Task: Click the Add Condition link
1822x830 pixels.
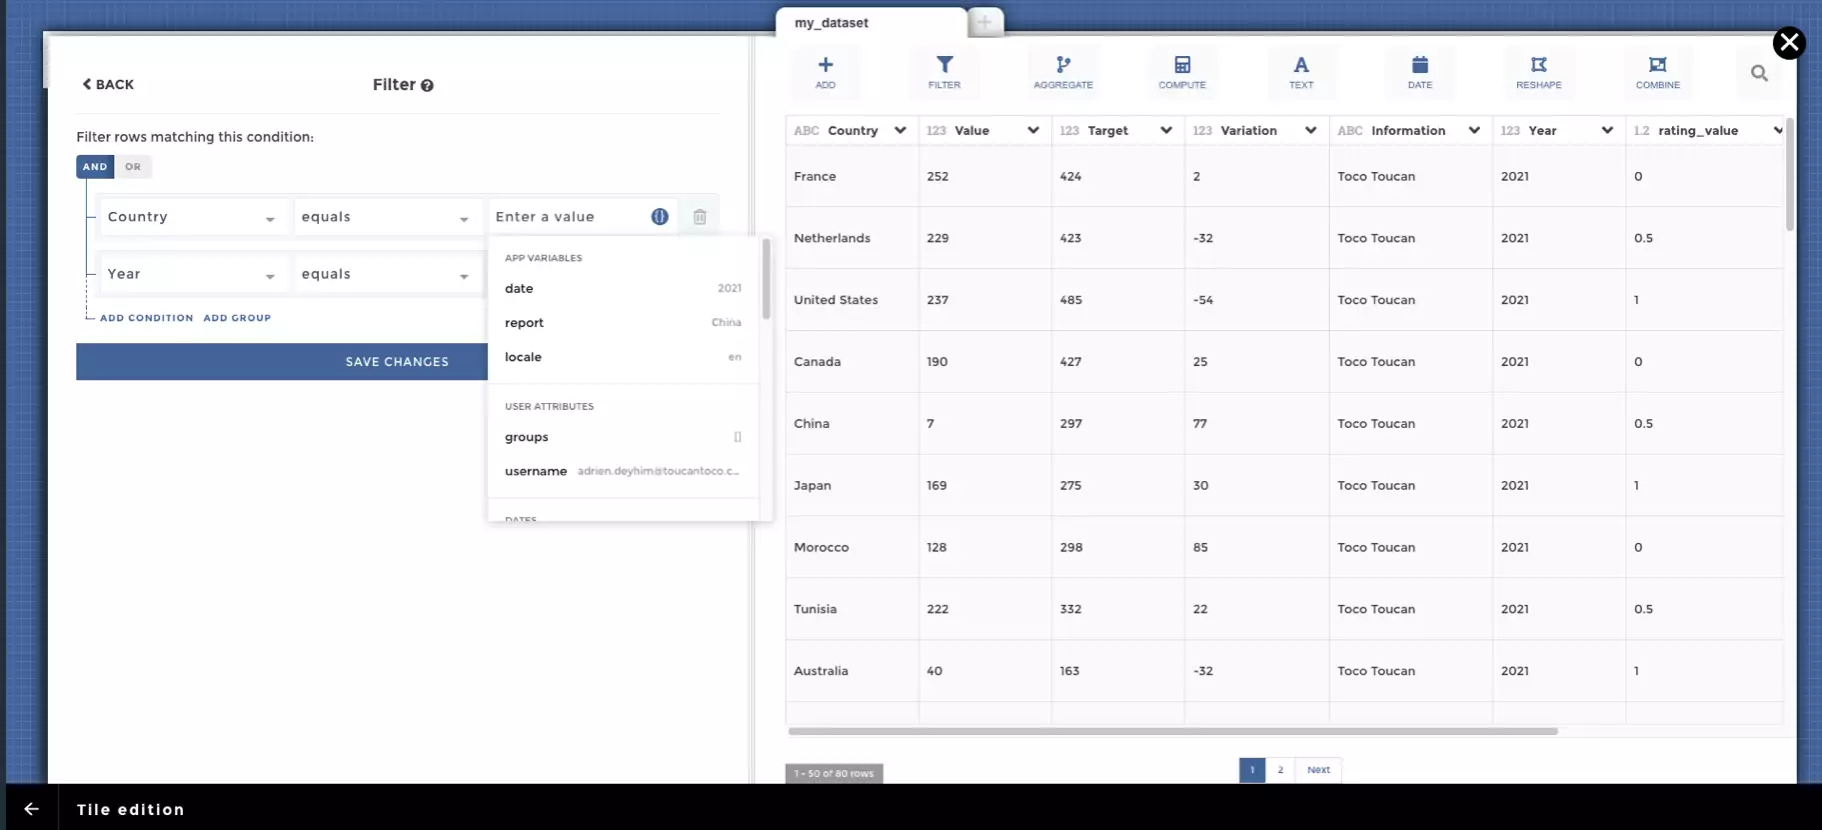Action: [146, 318]
